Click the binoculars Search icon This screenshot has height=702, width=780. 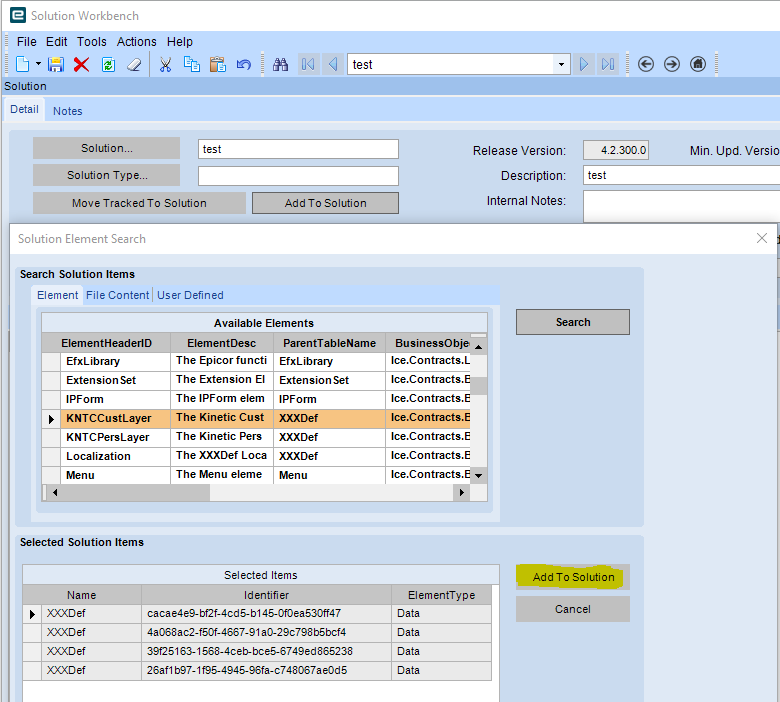click(x=281, y=64)
